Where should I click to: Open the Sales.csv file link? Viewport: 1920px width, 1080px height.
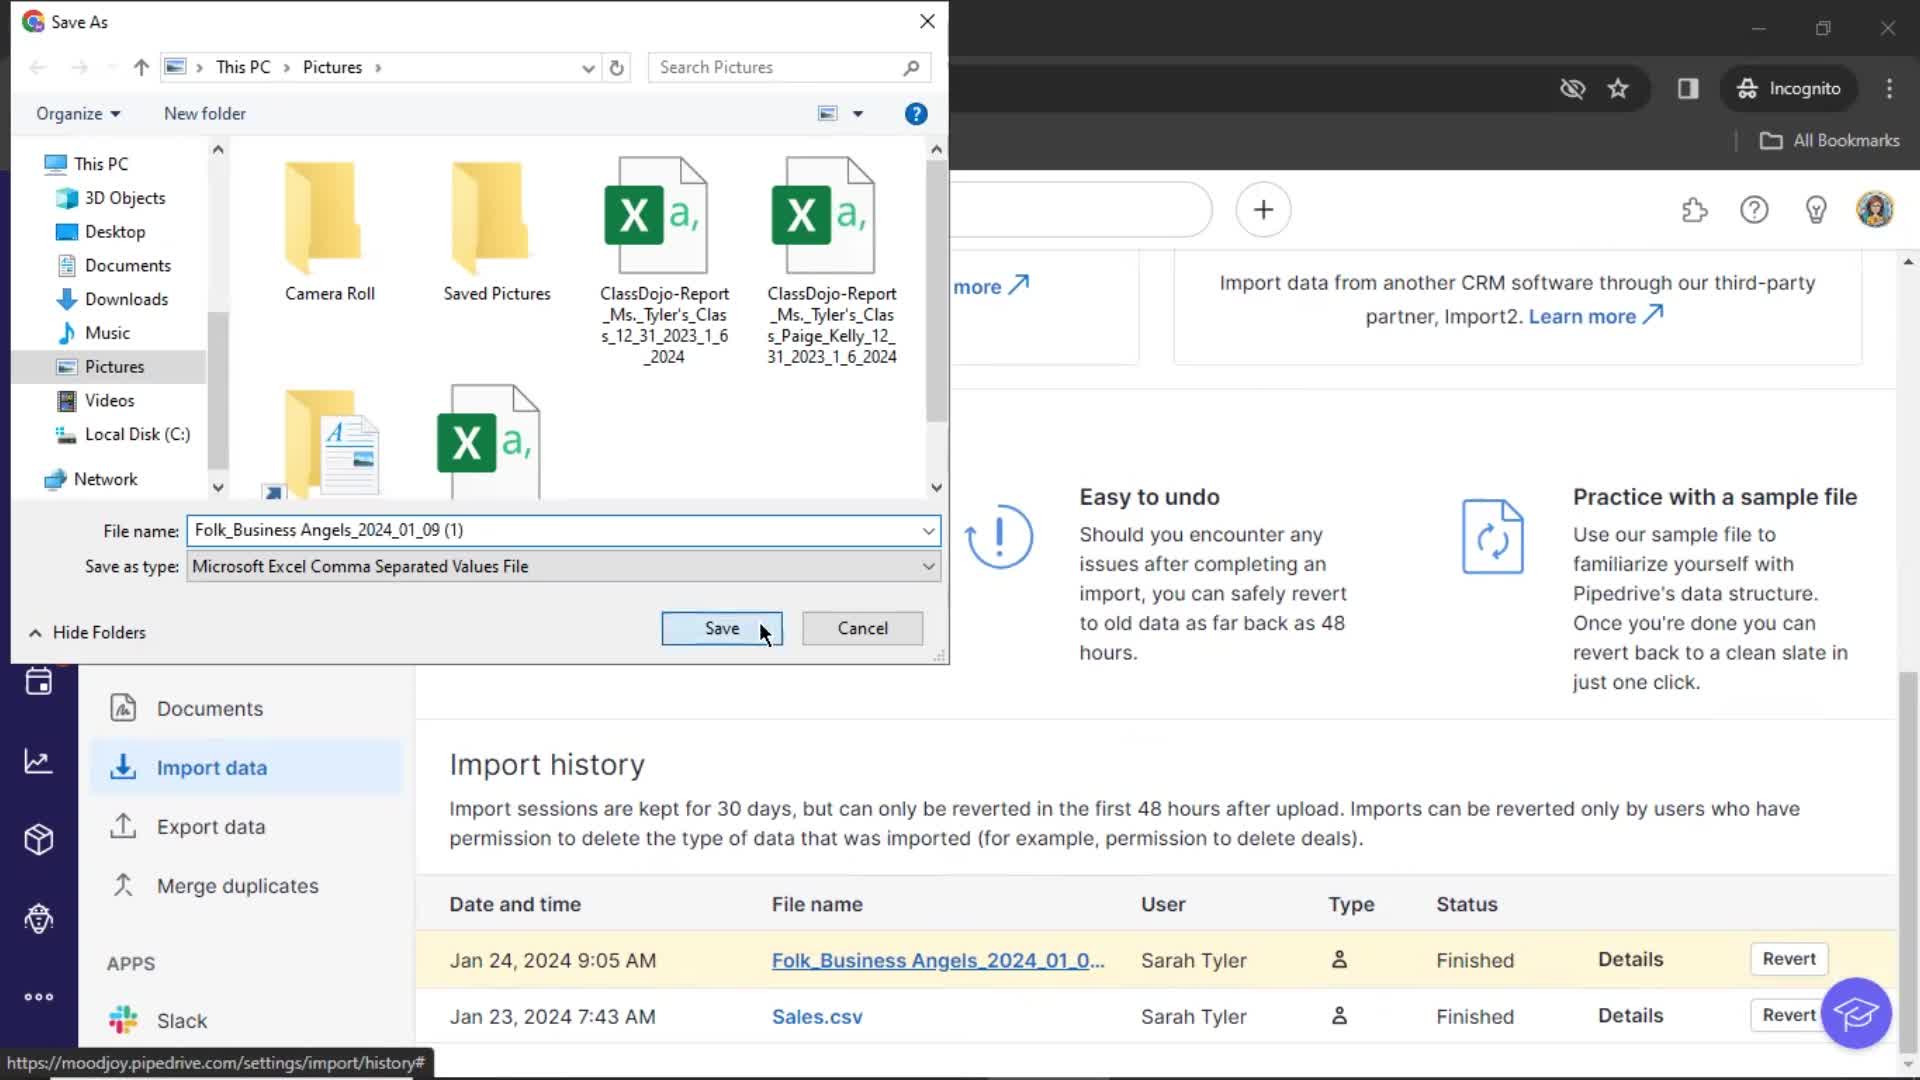[x=817, y=1017]
